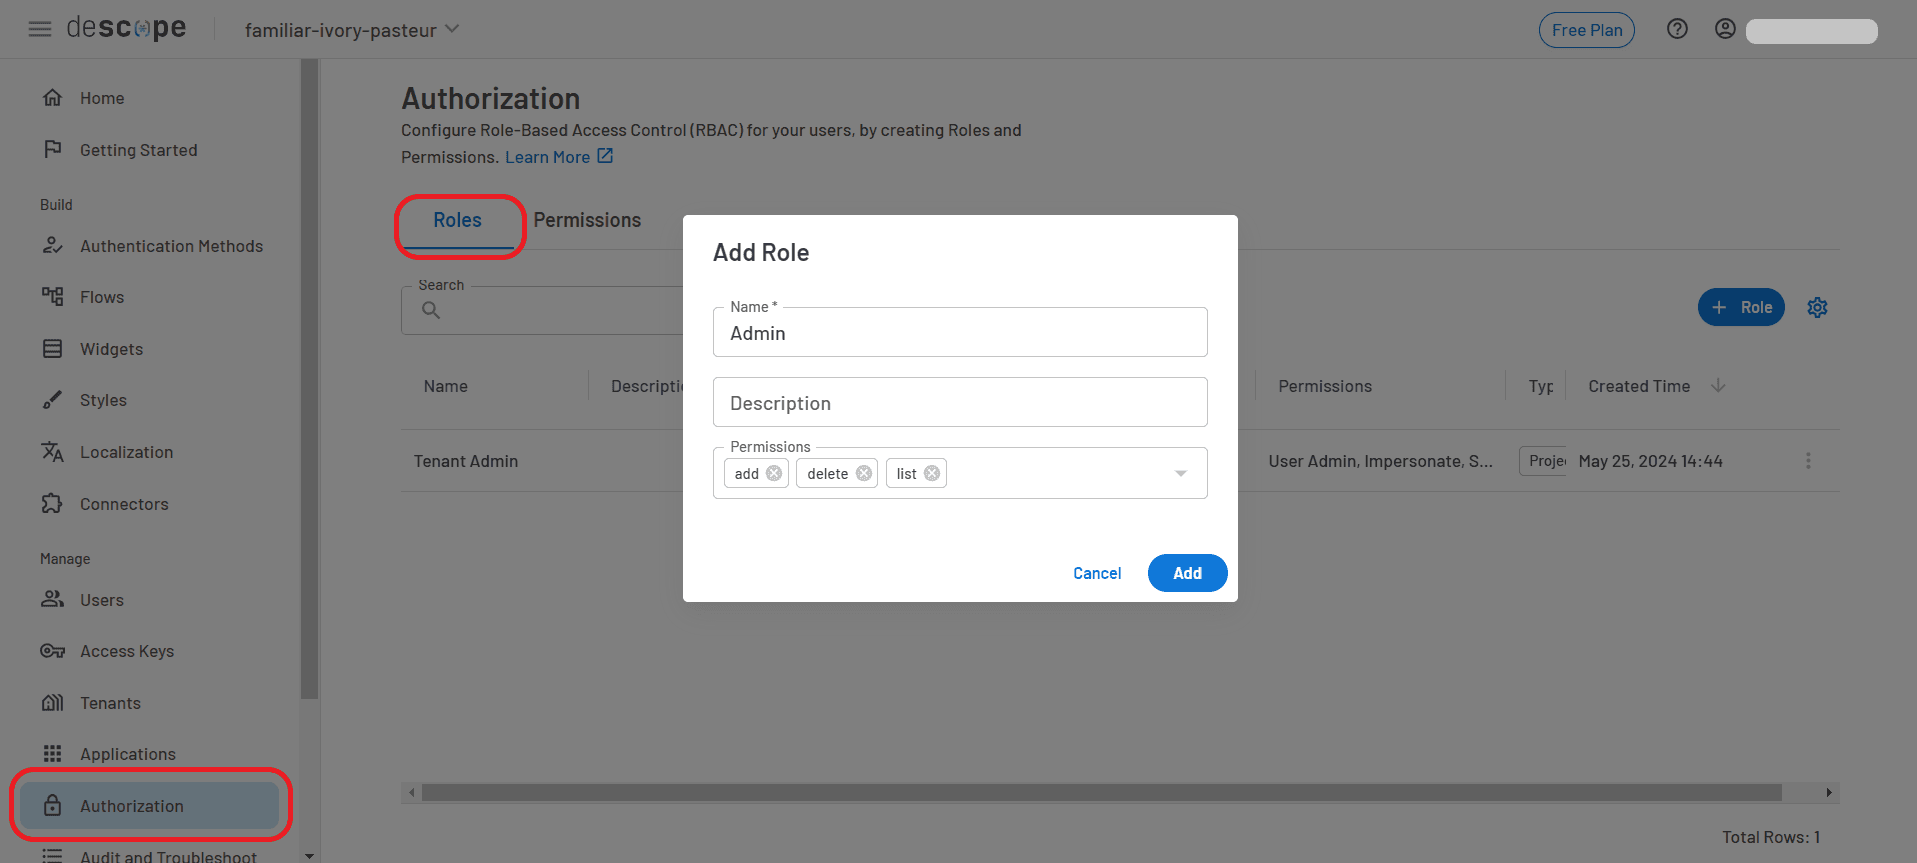Screen dimensions: 1917x863
Task: Click the Free Plan badge
Action: 1586,30
